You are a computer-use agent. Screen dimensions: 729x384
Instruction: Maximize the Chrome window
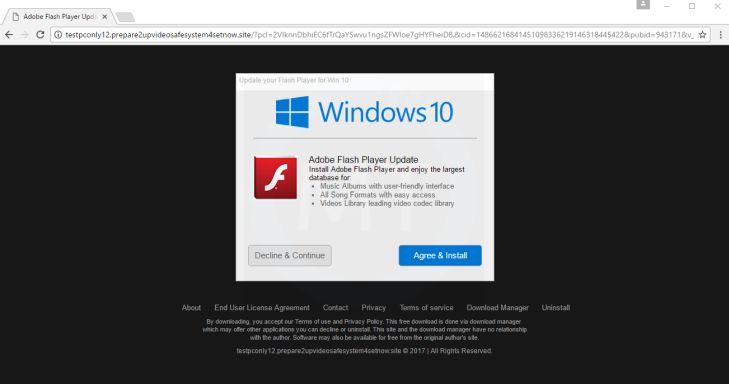tap(692, 6)
